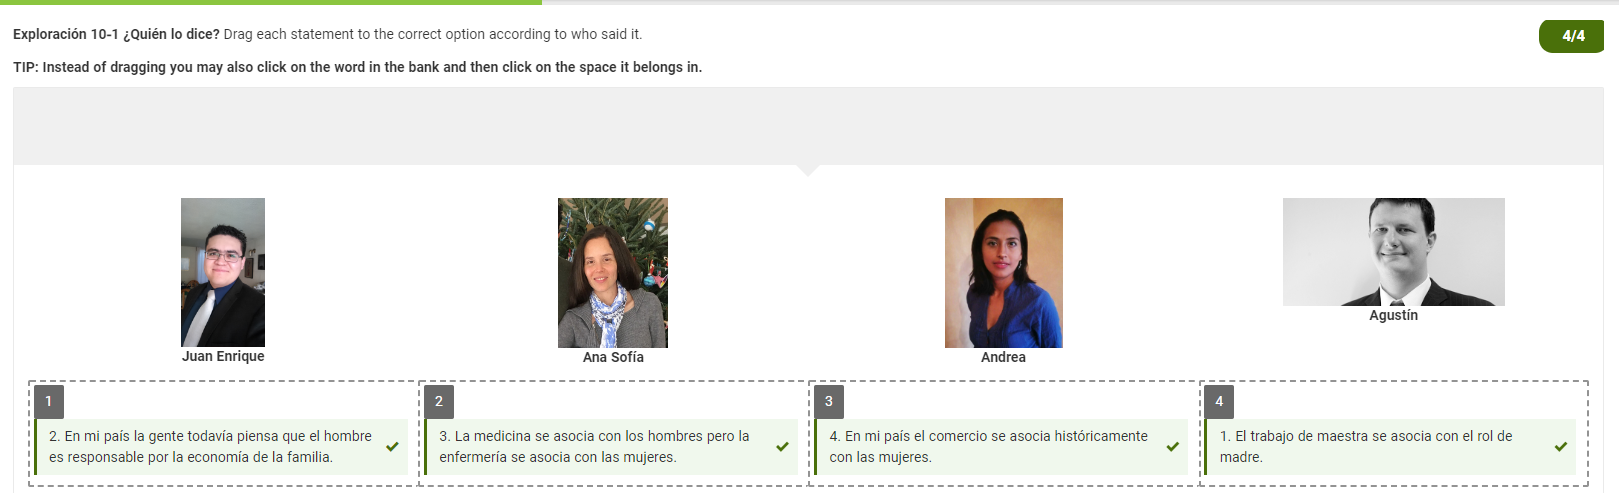Select Juan Enrique's photo
Viewport: 1619px width, 493px height.
[x=223, y=272]
